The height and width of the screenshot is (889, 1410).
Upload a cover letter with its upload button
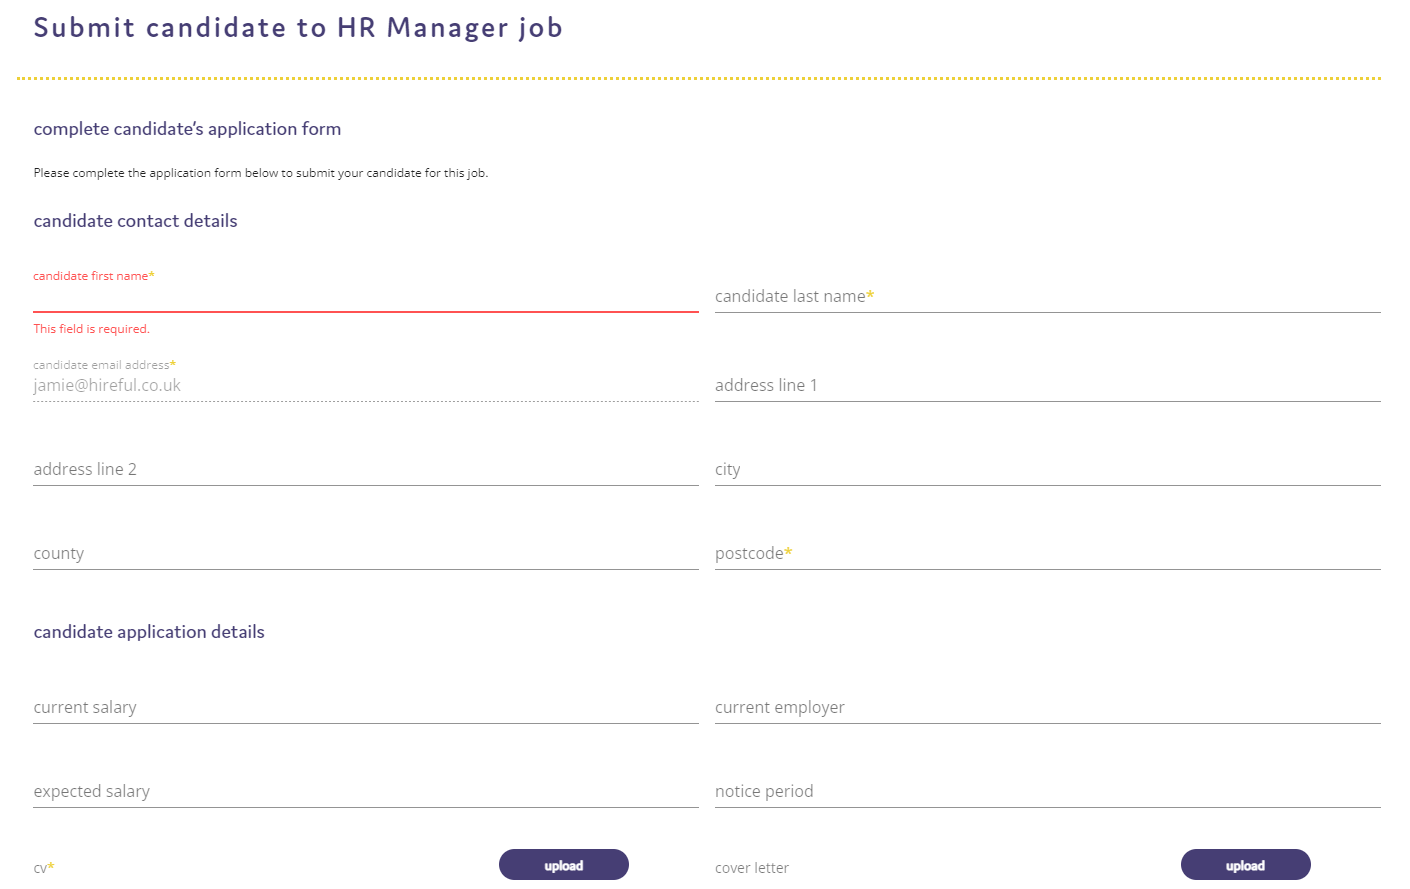click(1245, 865)
